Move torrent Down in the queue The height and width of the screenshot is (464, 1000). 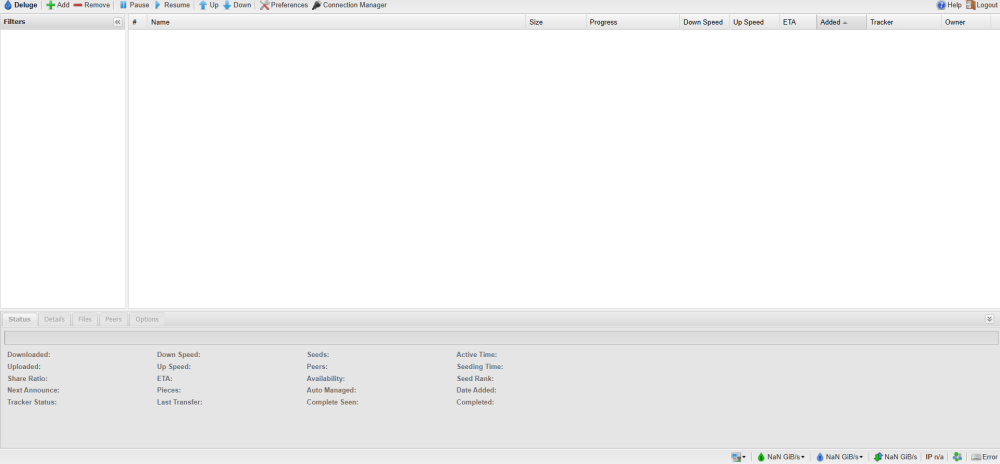[237, 5]
